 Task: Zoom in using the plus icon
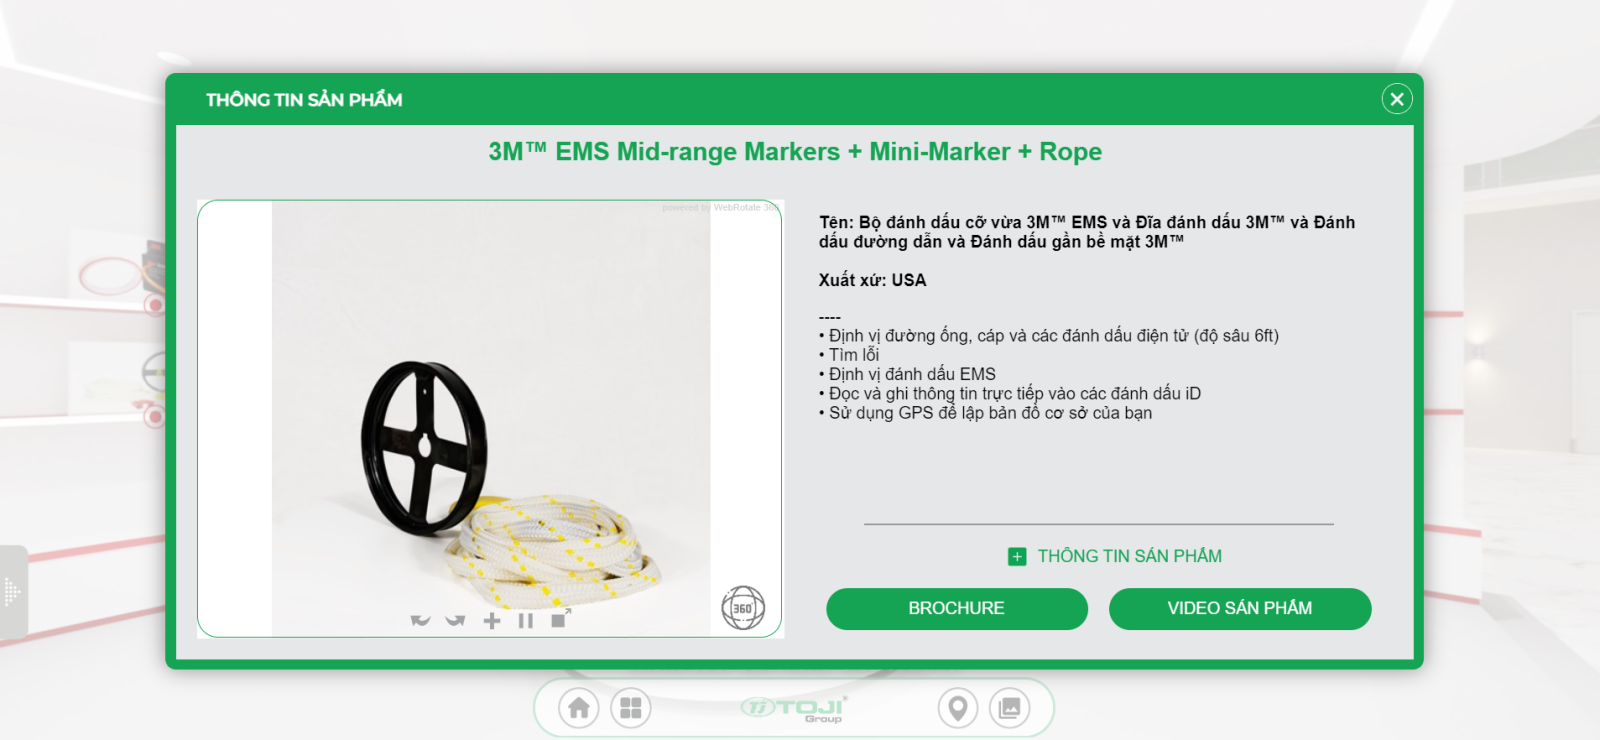pyautogui.click(x=491, y=621)
